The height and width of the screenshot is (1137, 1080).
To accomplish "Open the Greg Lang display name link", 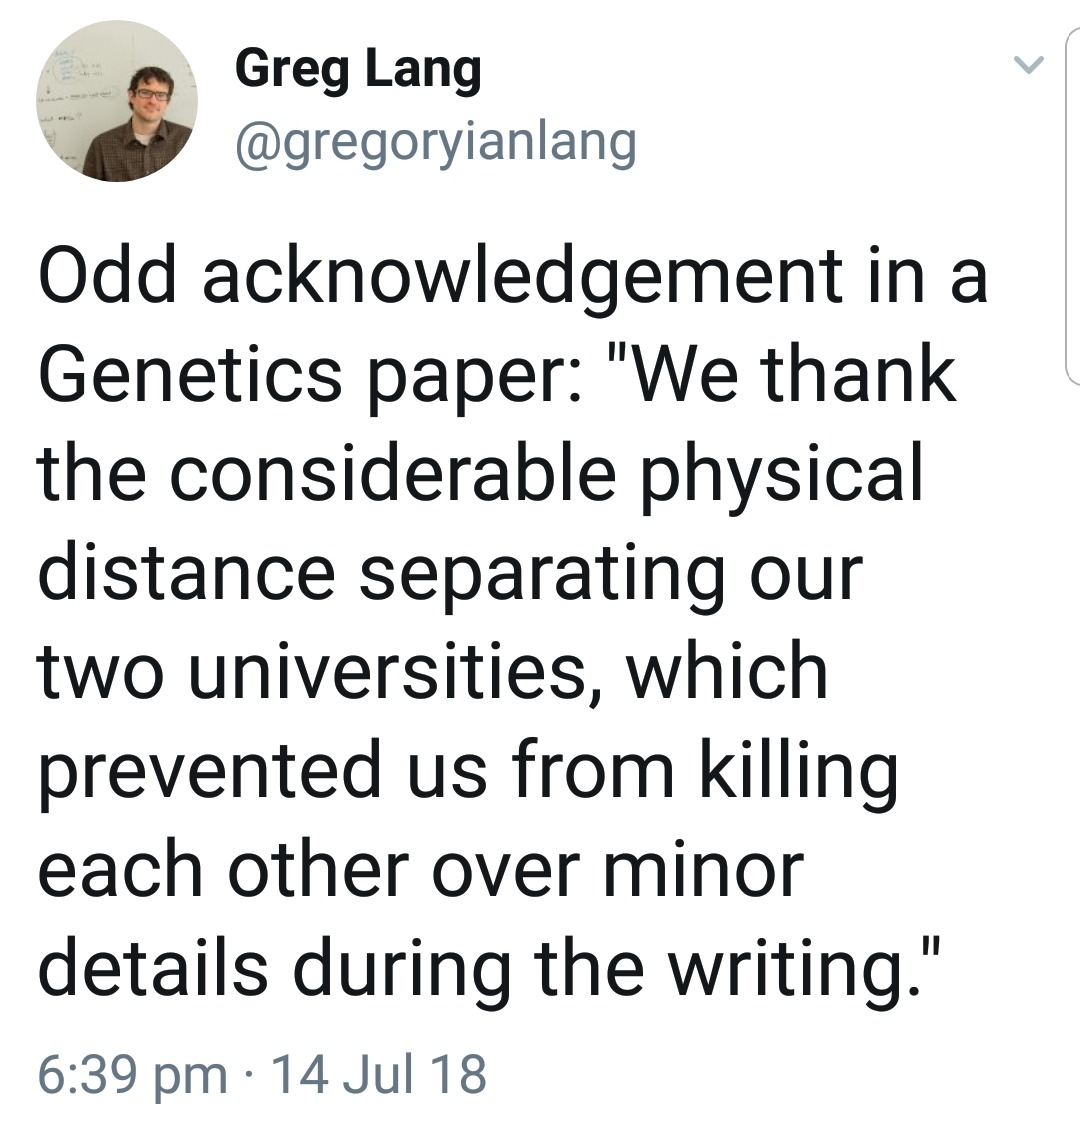I will pos(358,70).
